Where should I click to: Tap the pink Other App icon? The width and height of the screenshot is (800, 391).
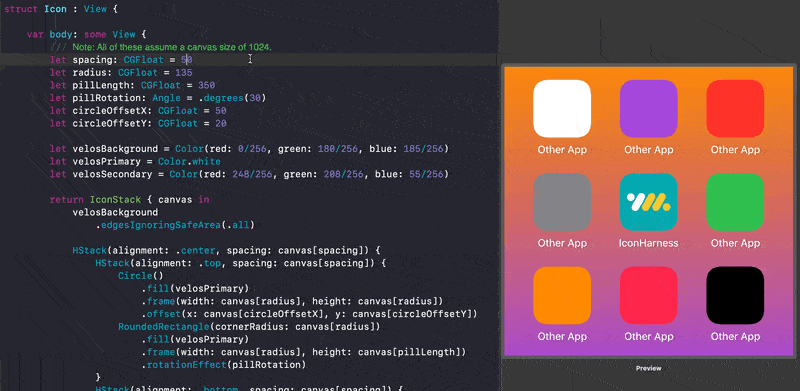[648, 295]
